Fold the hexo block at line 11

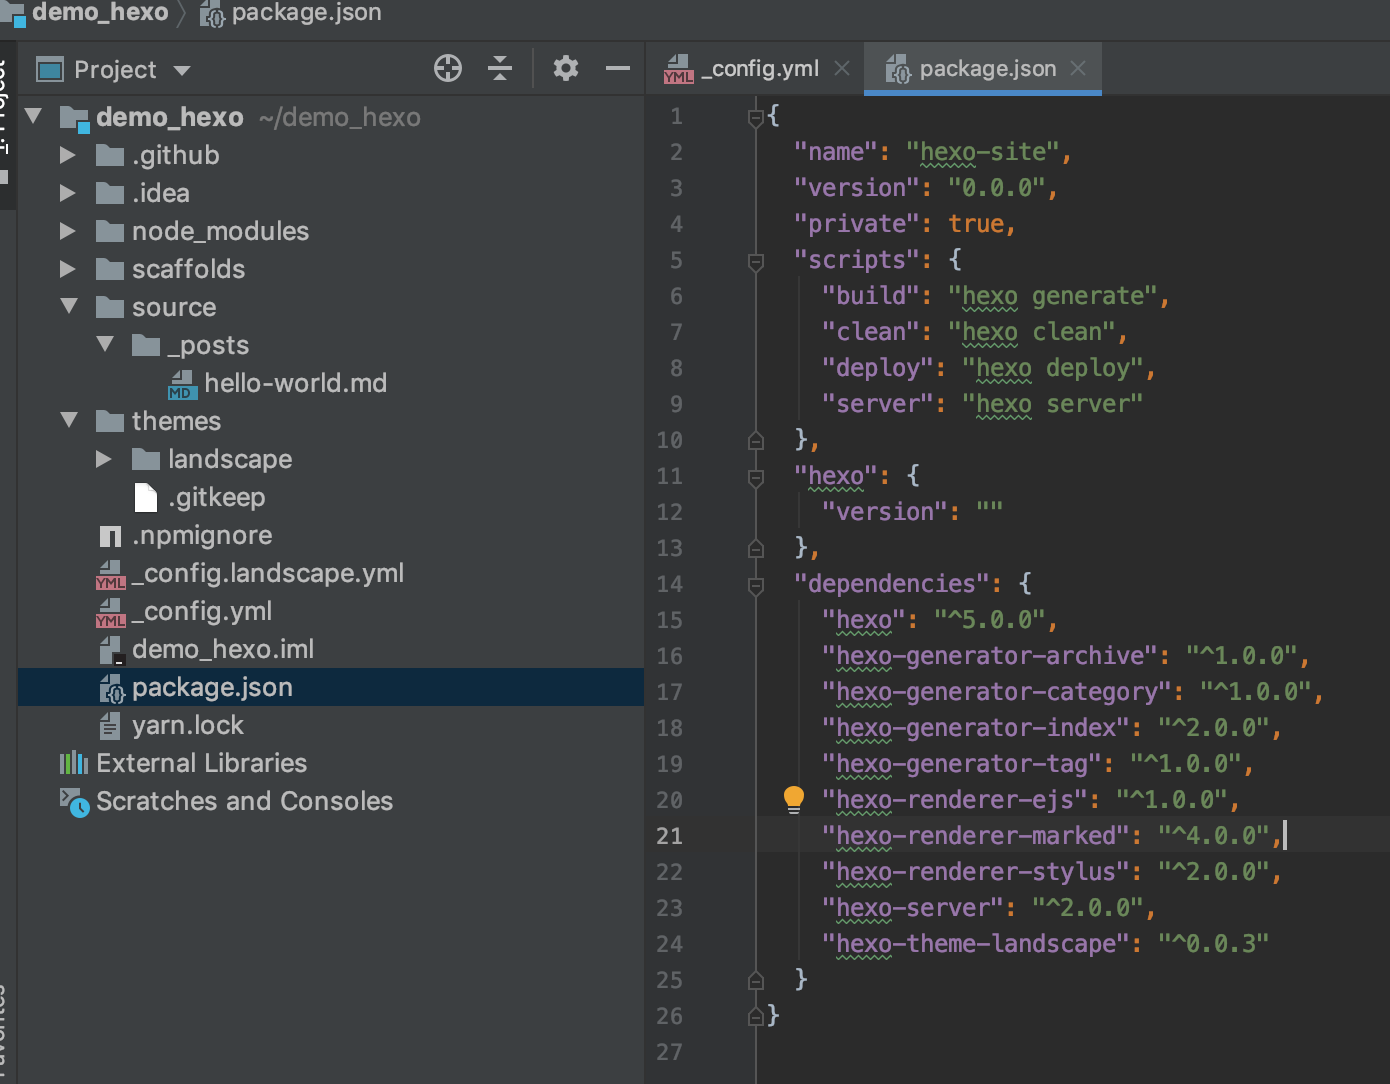tap(756, 477)
